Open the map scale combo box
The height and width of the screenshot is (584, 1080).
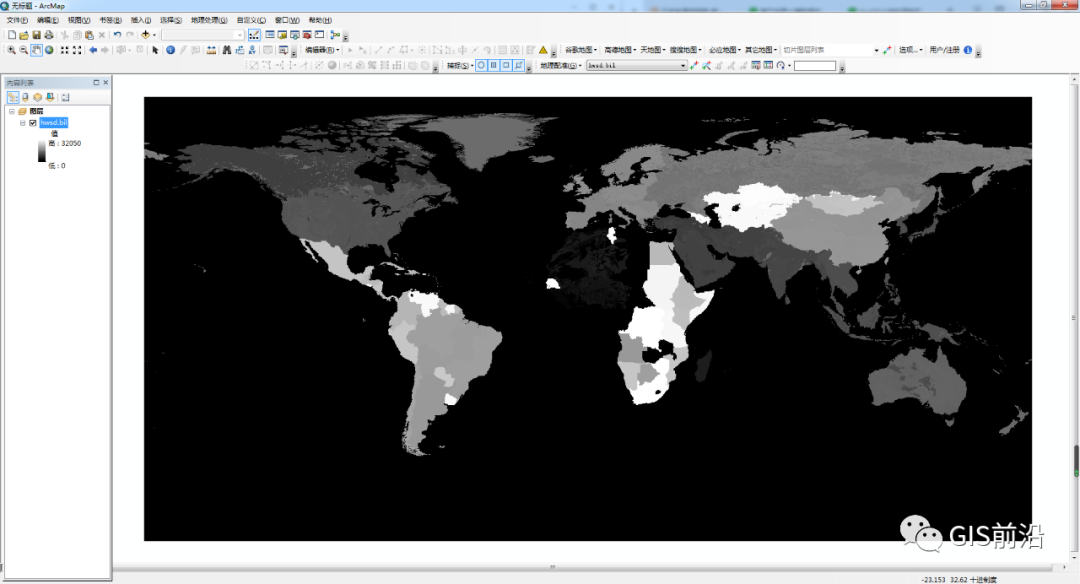point(202,34)
